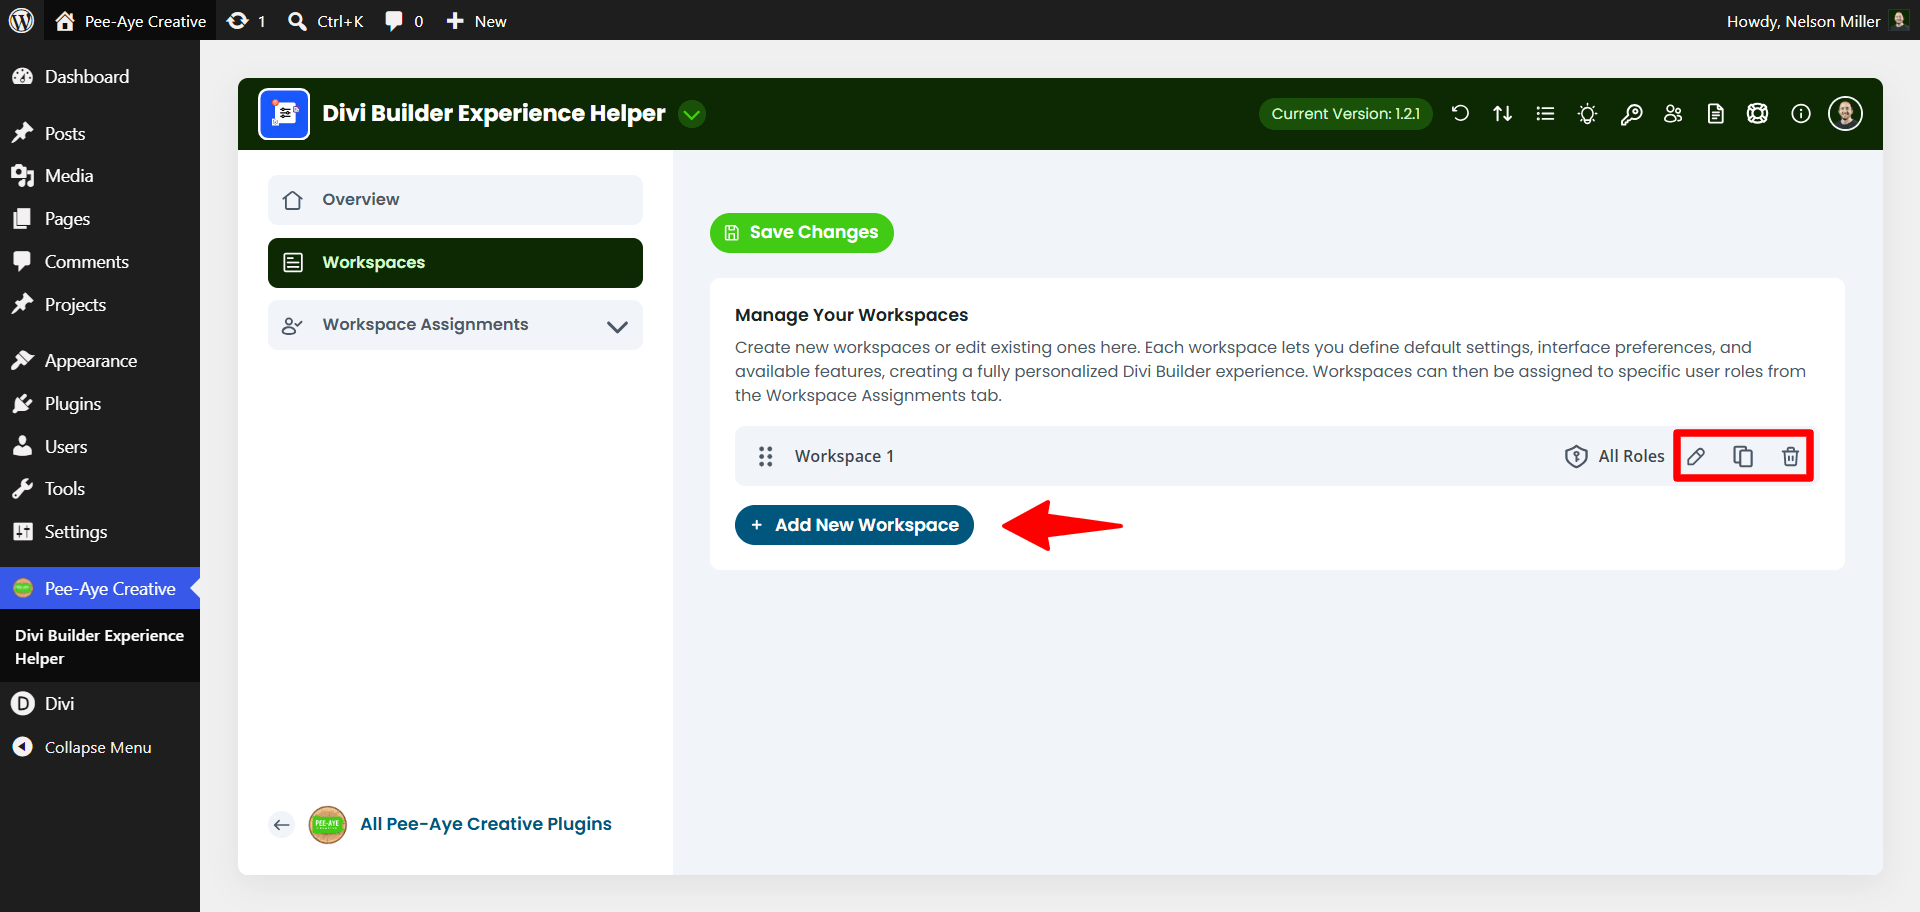Open Settings menu item
Viewport: 1920px width, 912px height.
click(100, 532)
